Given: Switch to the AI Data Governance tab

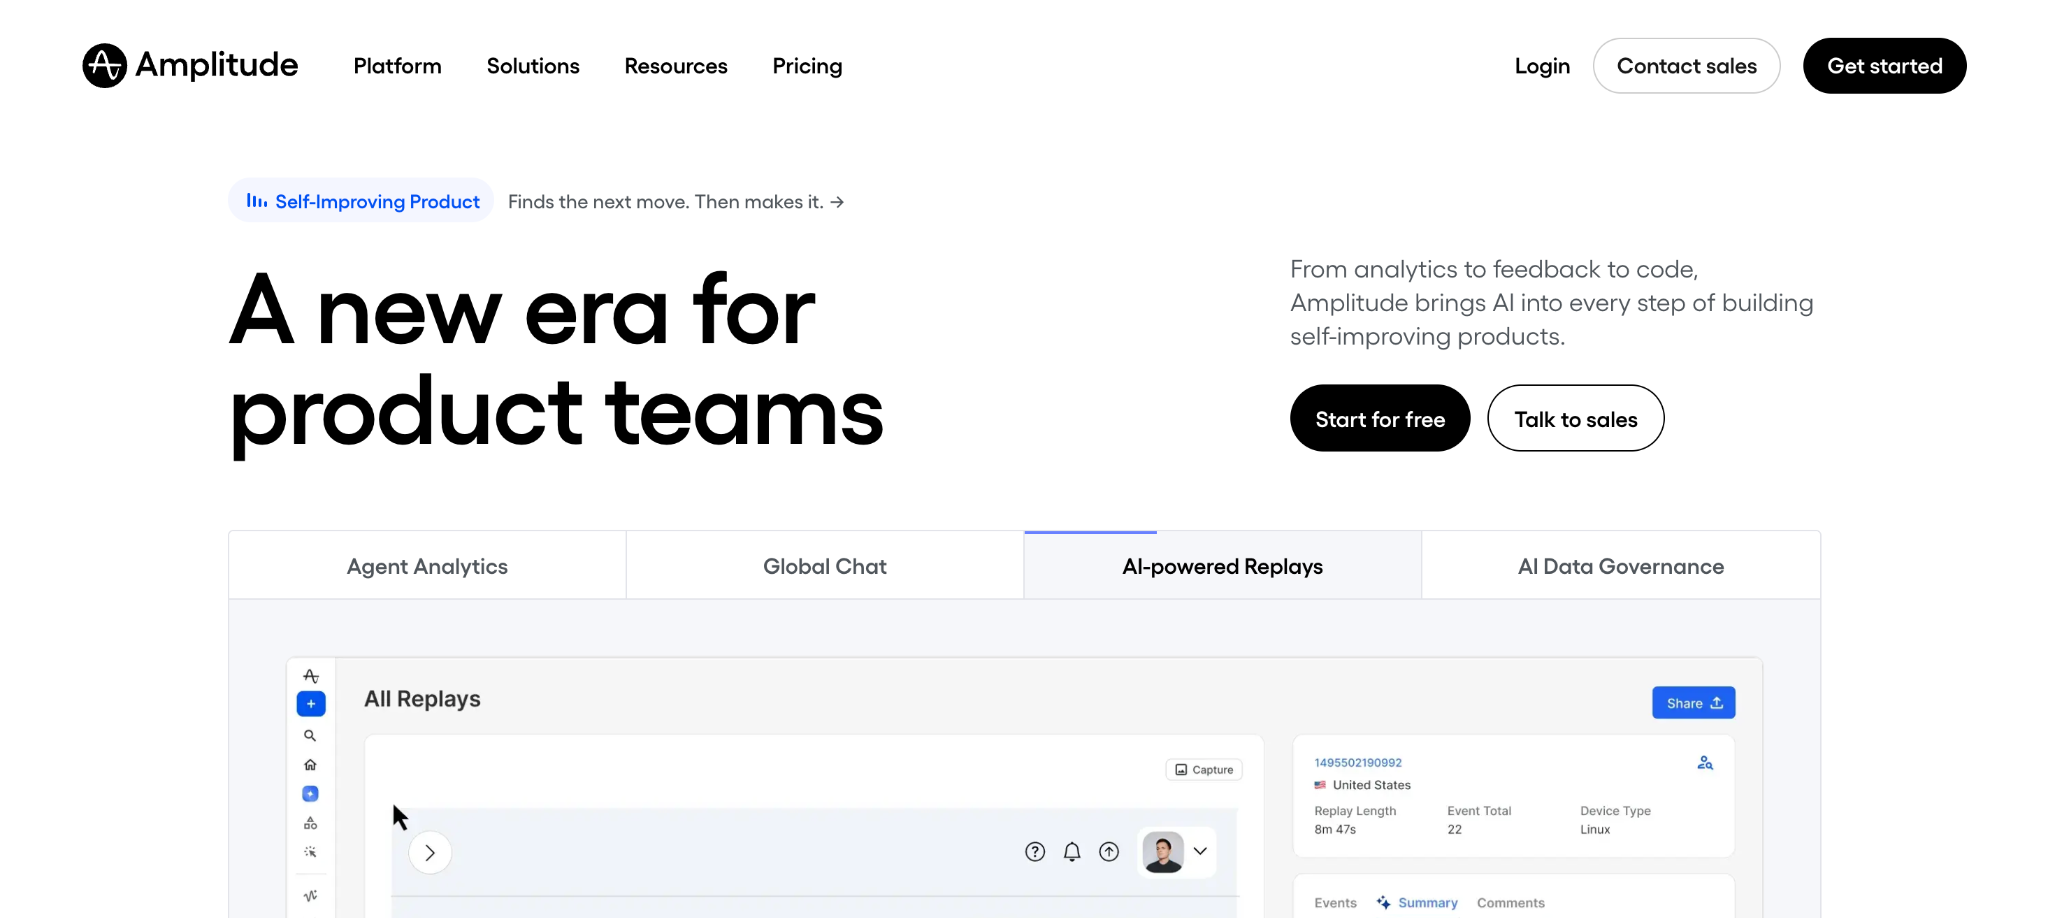Looking at the screenshot, I should tap(1621, 566).
